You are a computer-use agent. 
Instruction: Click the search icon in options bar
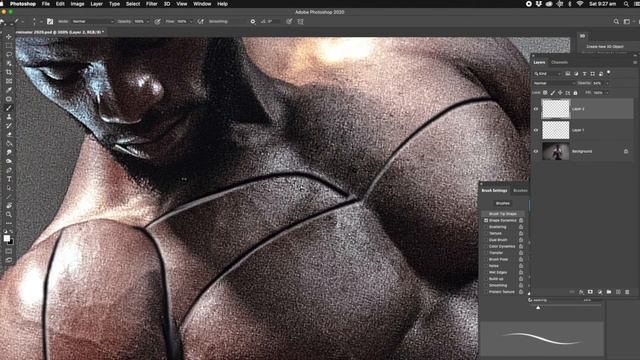pyautogui.click(x=616, y=21)
